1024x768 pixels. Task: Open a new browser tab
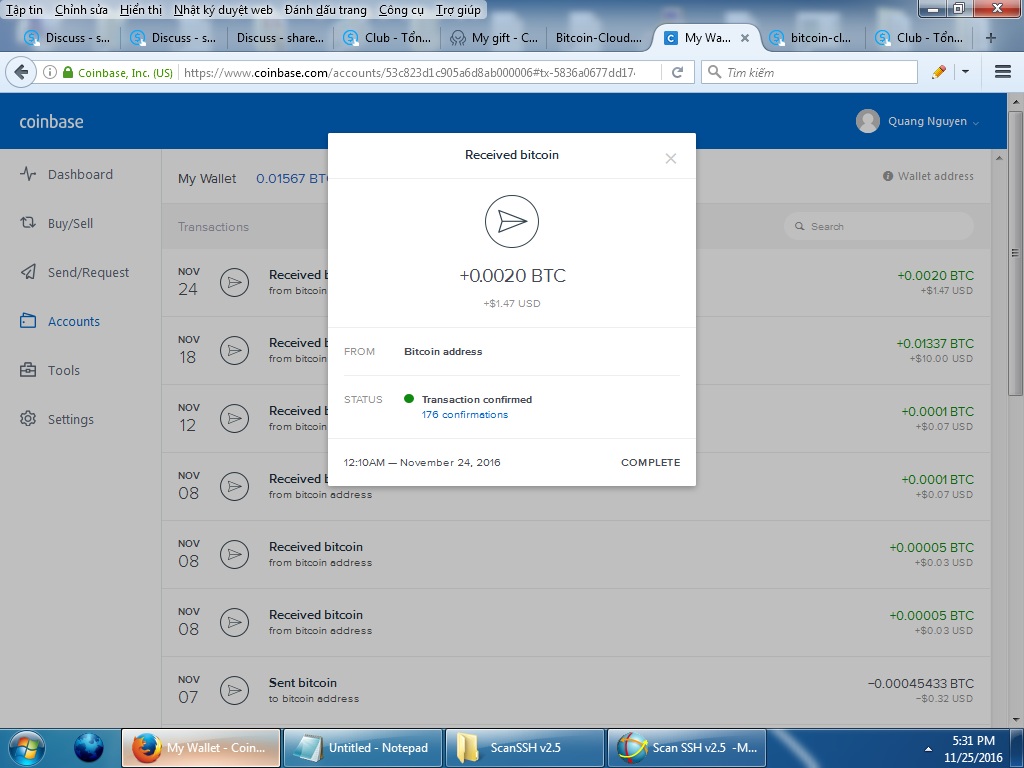[991, 38]
